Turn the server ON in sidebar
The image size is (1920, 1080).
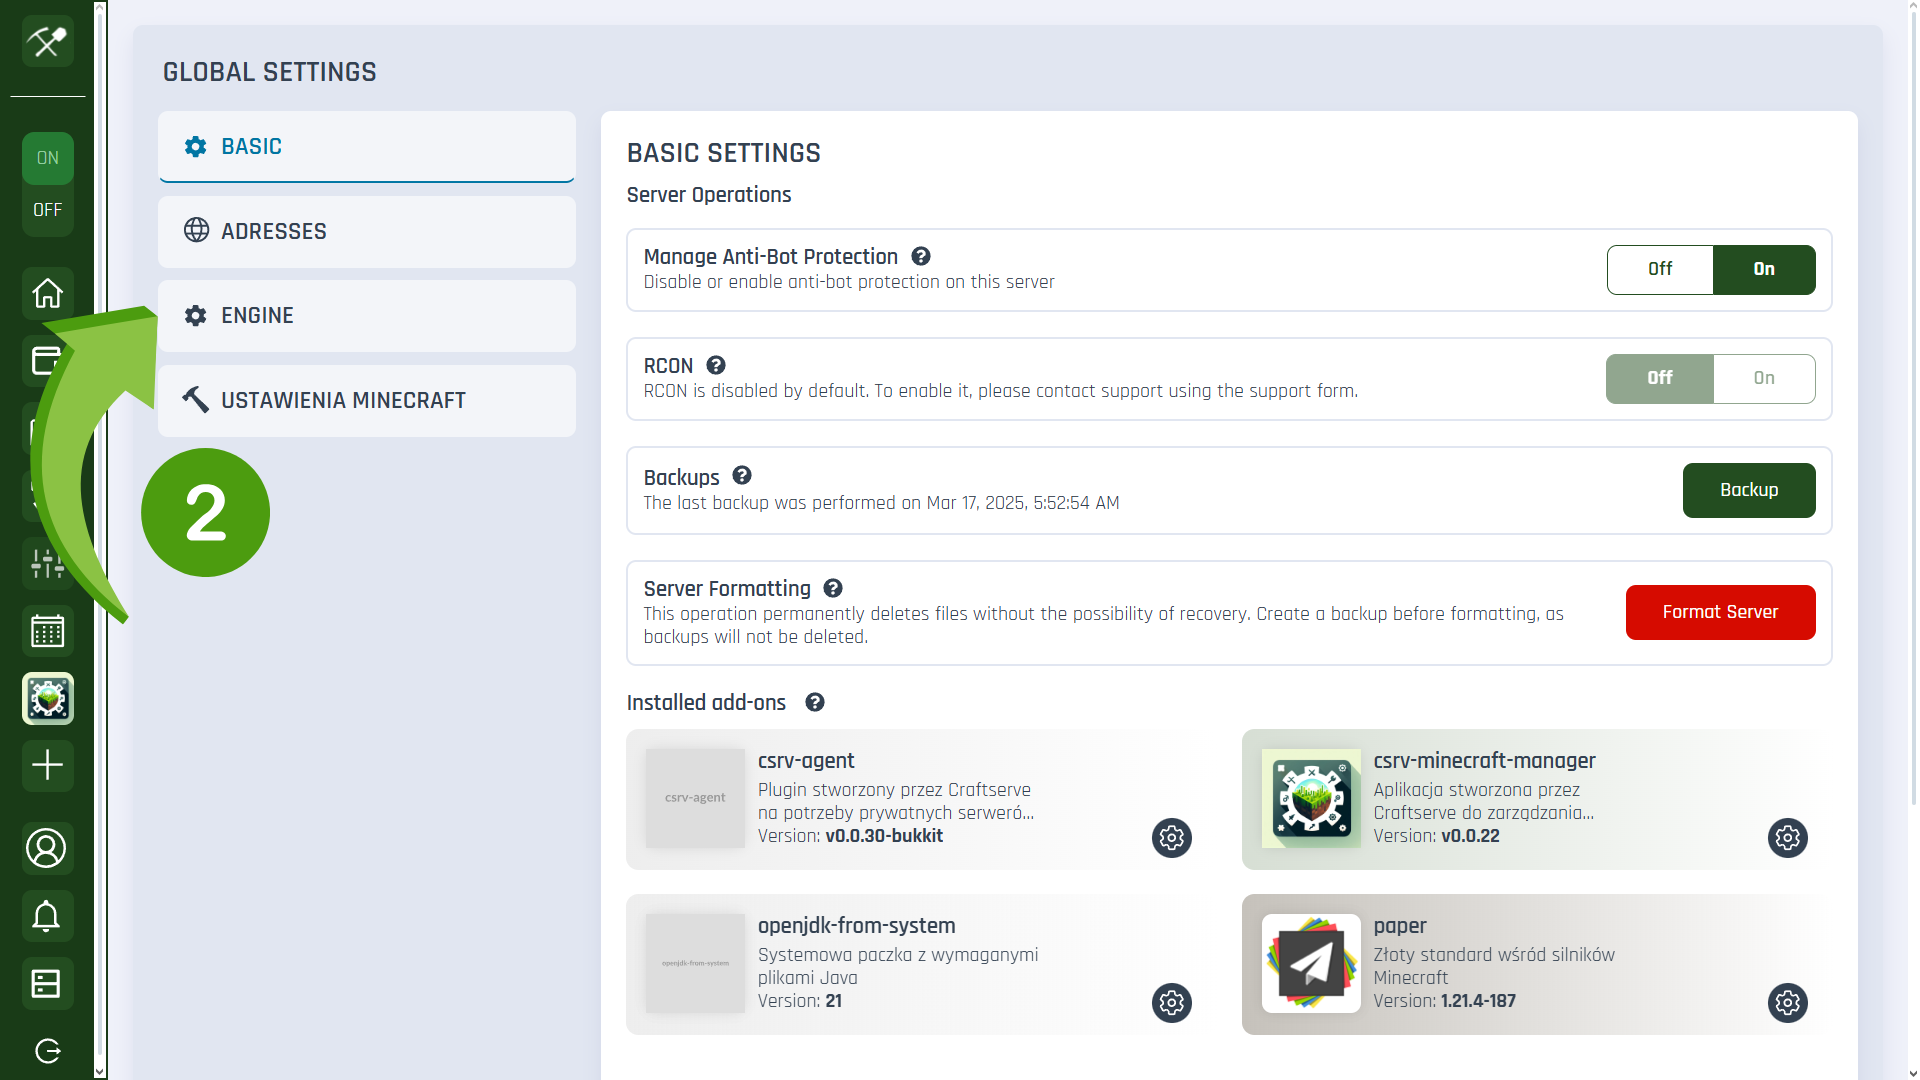pyautogui.click(x=47, y=158)
